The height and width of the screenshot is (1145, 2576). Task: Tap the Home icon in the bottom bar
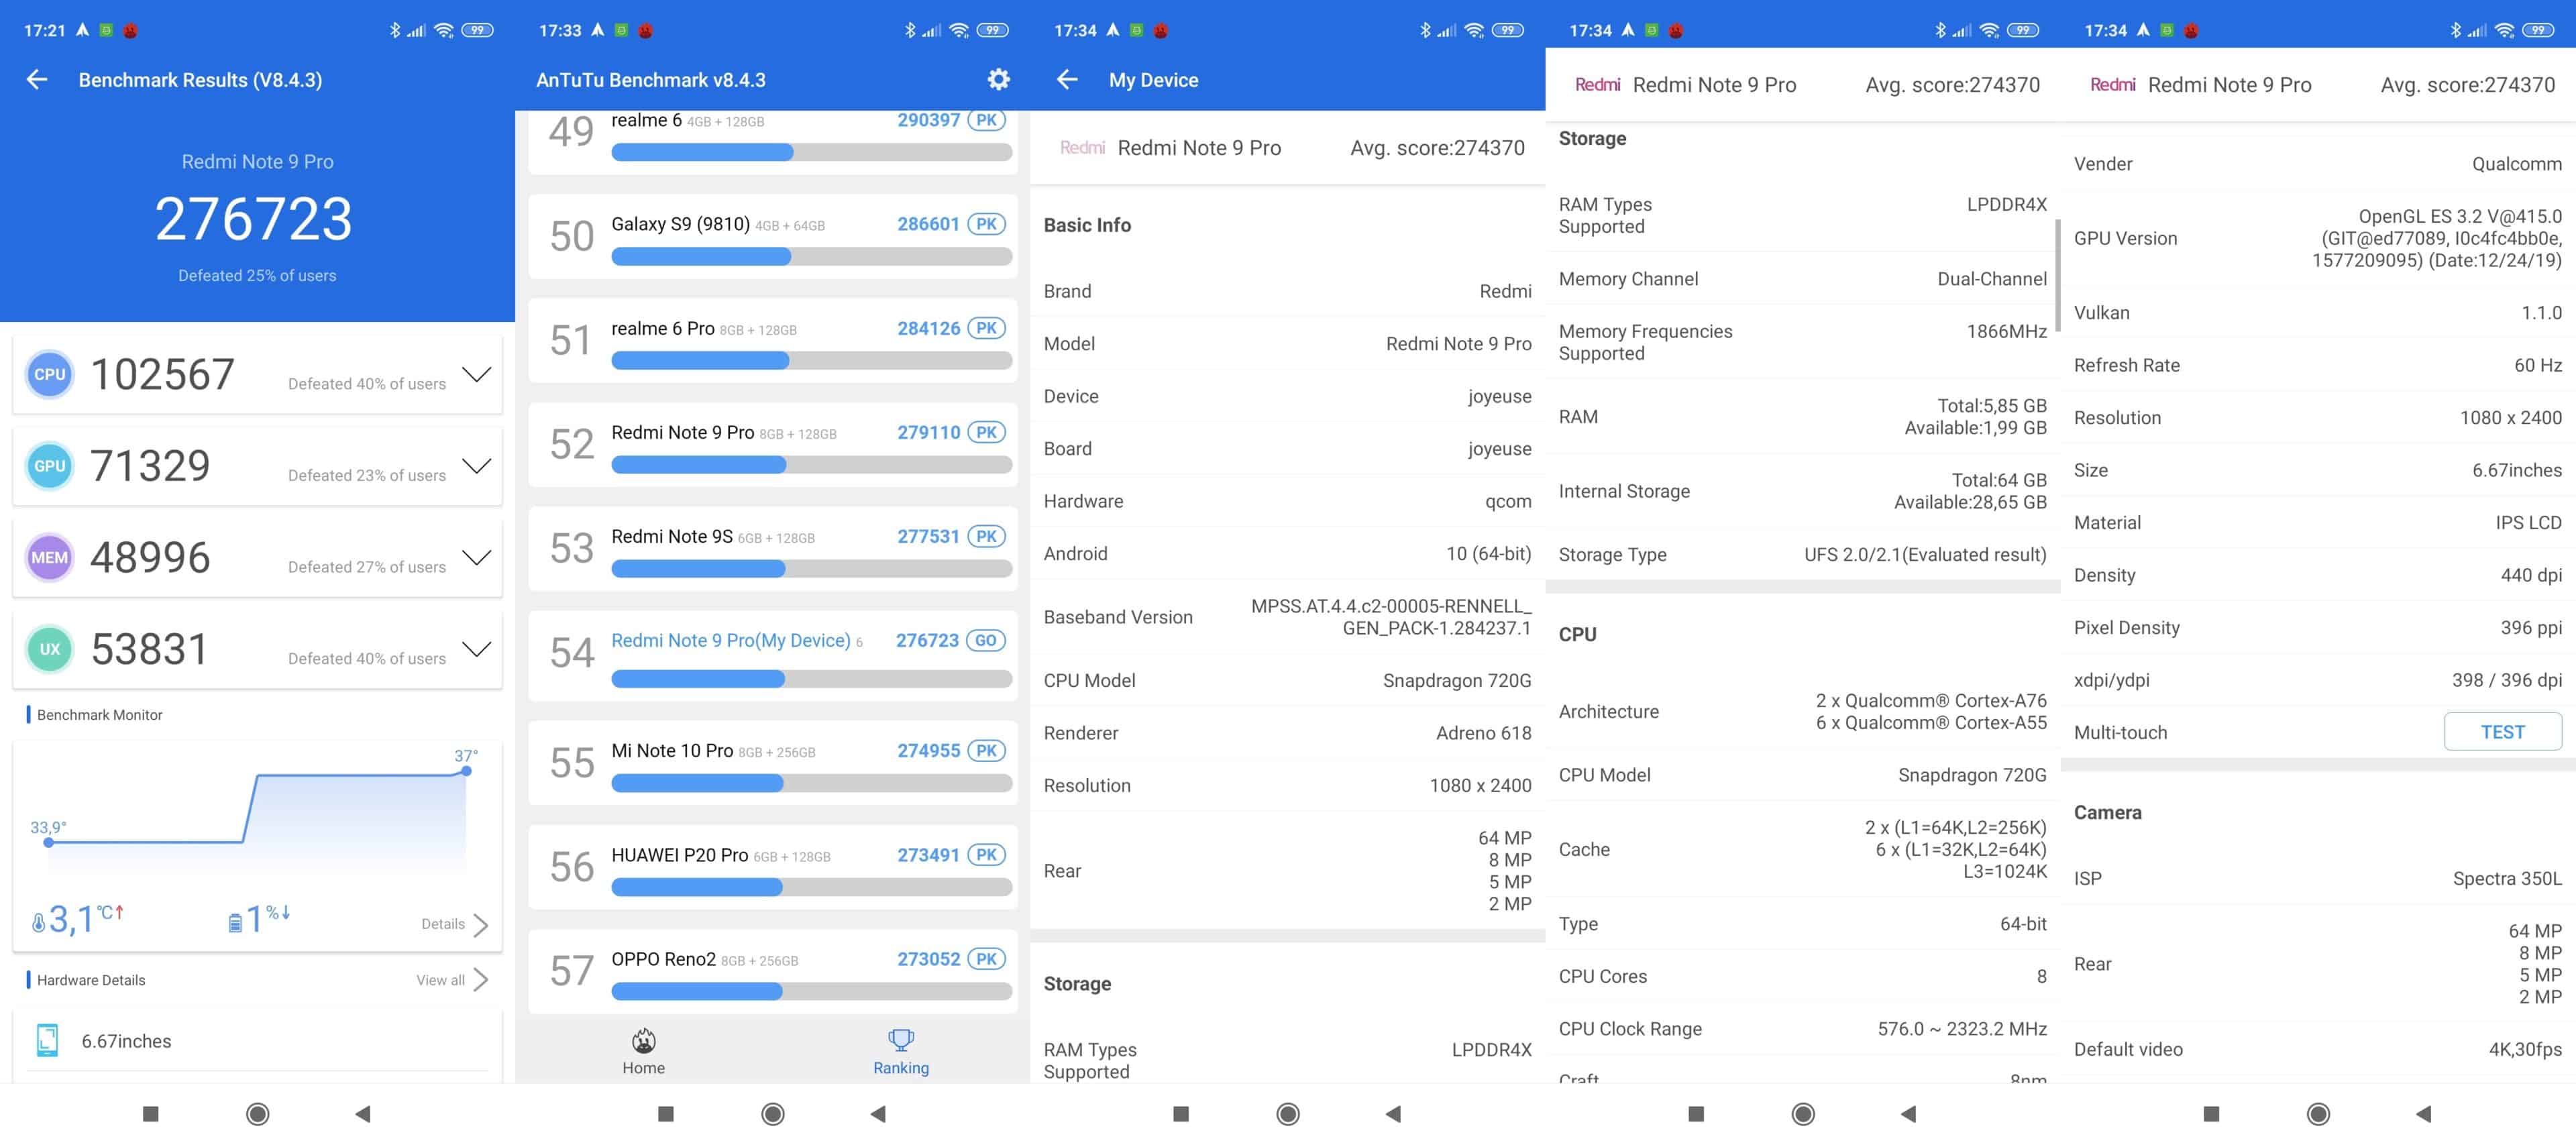click(644, 1040)
